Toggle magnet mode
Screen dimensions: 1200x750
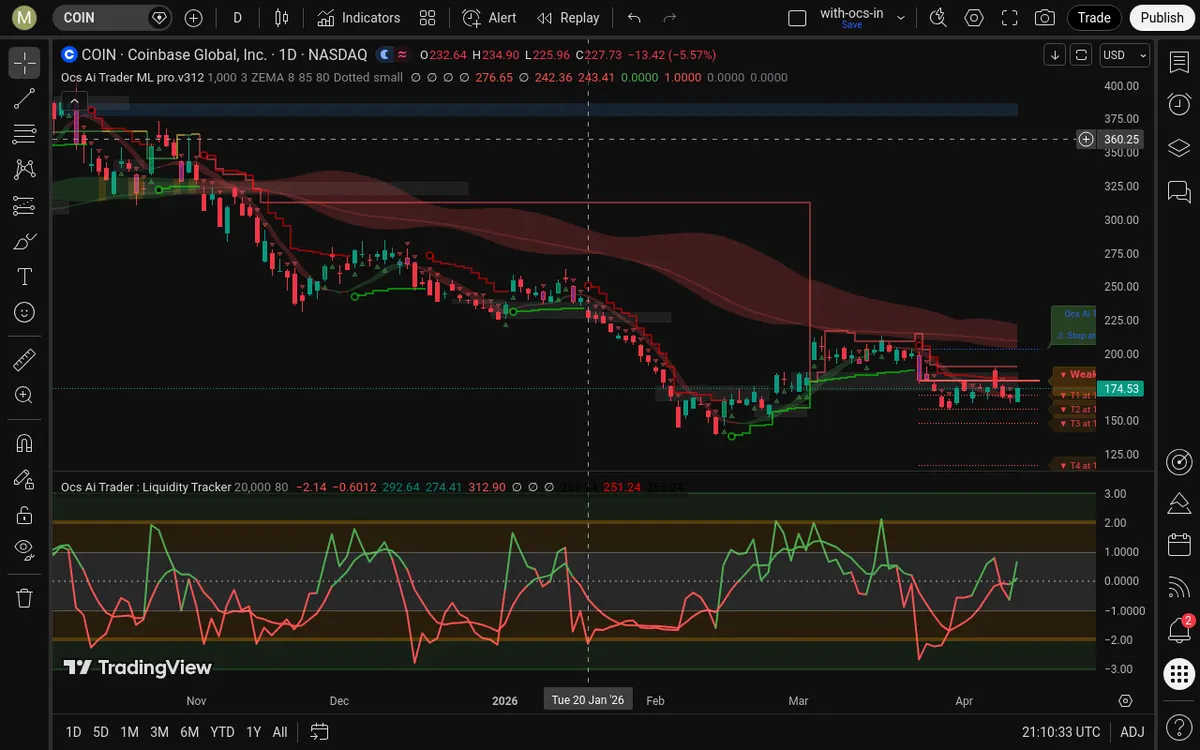point(25,443)
